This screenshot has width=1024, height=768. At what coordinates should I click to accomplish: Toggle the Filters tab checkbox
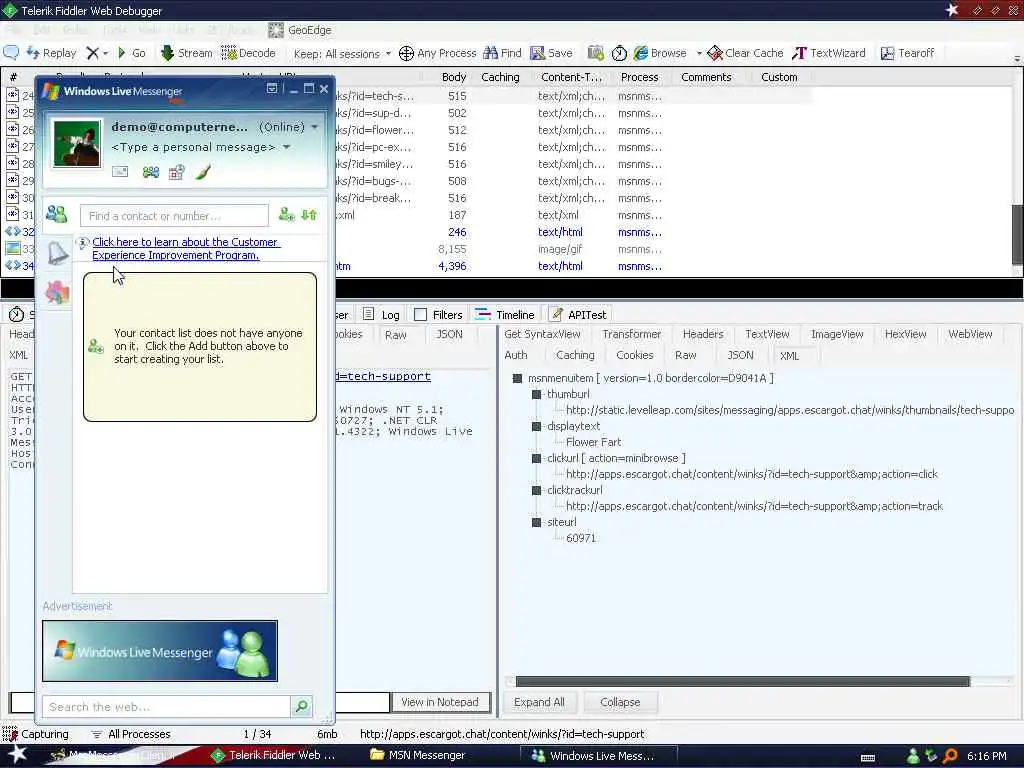coord(421,315)
